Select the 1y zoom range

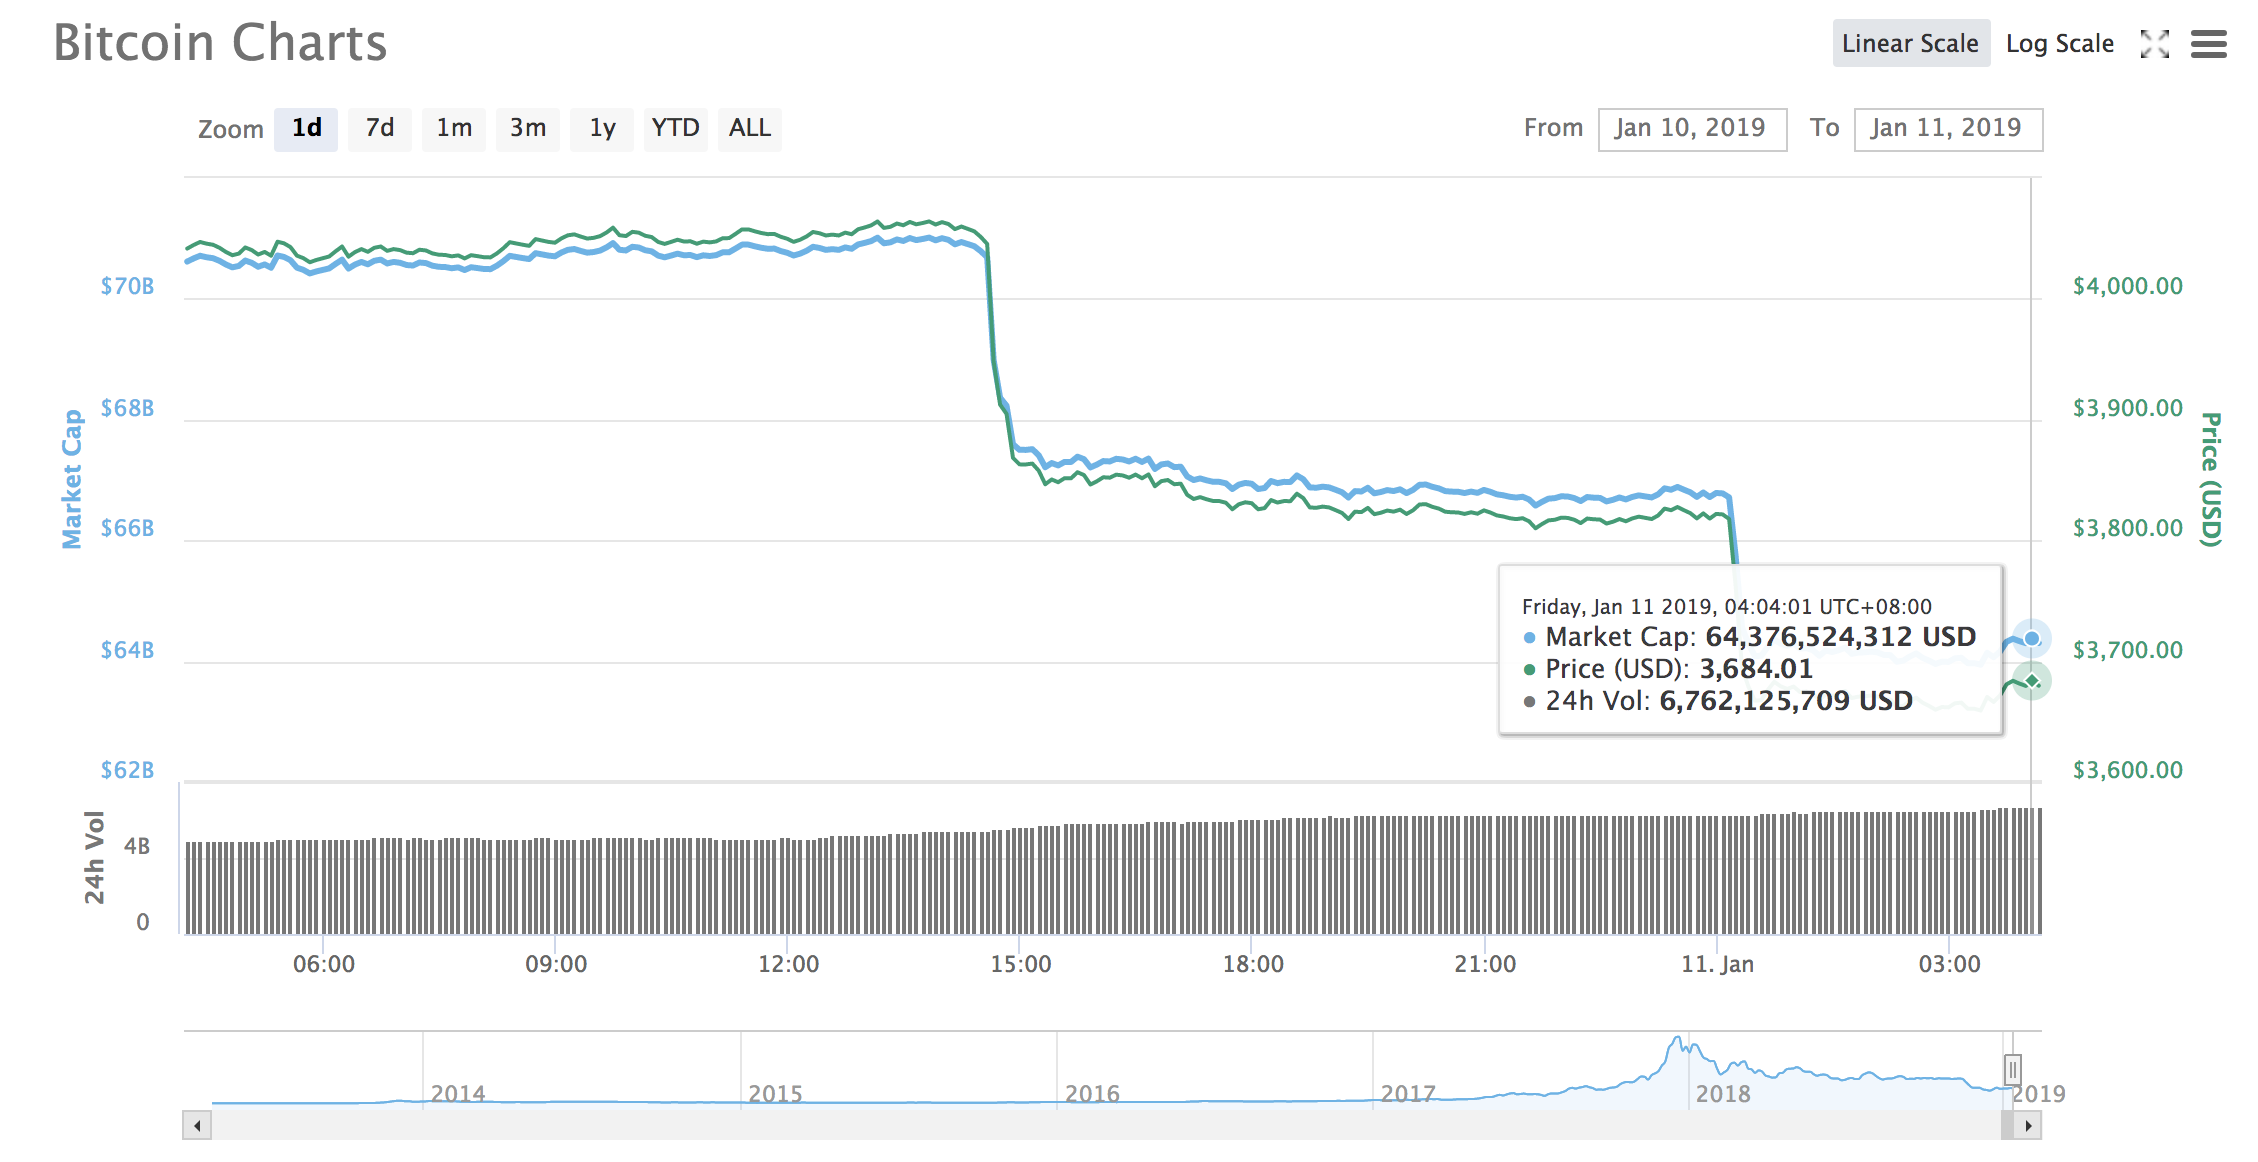(602, 129)
